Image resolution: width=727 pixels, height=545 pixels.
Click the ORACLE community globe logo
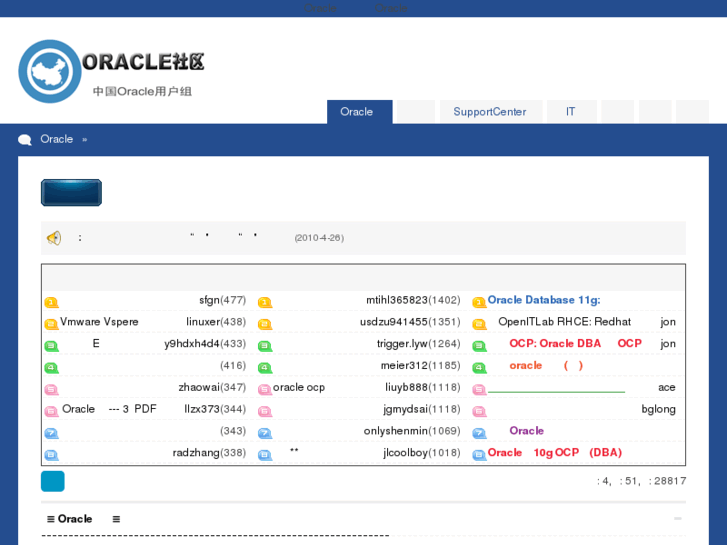(50, 71)
